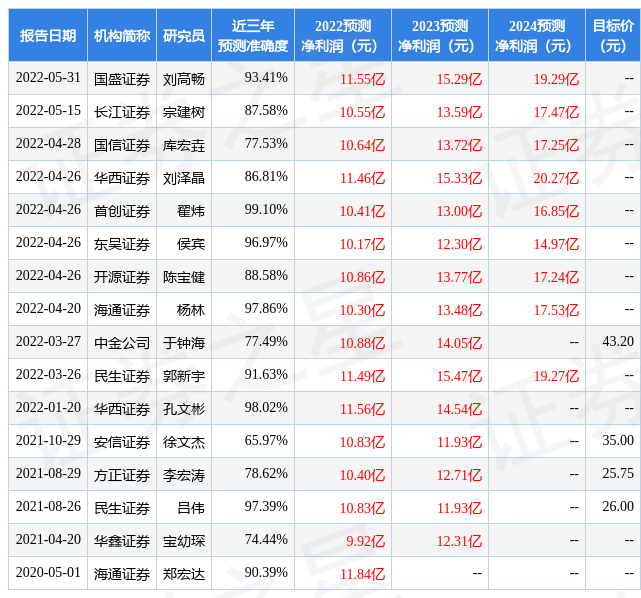Click researcher name 郑宏达
The height and width of the screenshot is (598, 641).
184,574
